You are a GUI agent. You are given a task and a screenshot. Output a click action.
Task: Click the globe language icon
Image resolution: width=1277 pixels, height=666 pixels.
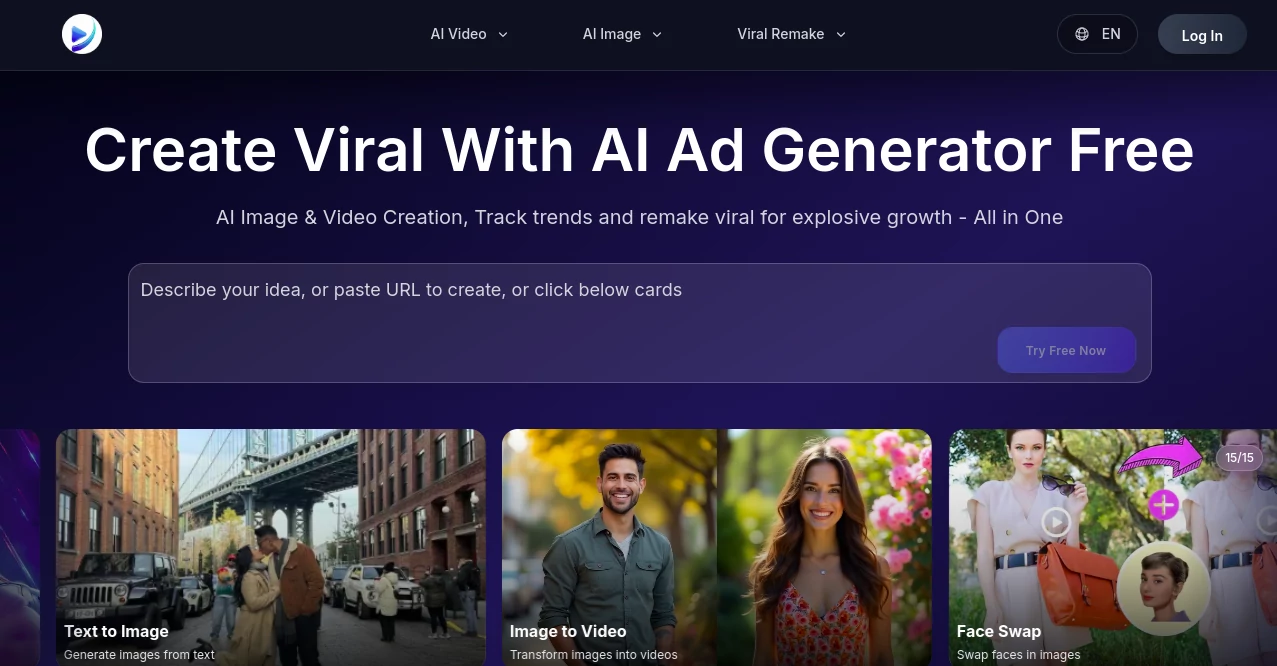[1081, 33]
